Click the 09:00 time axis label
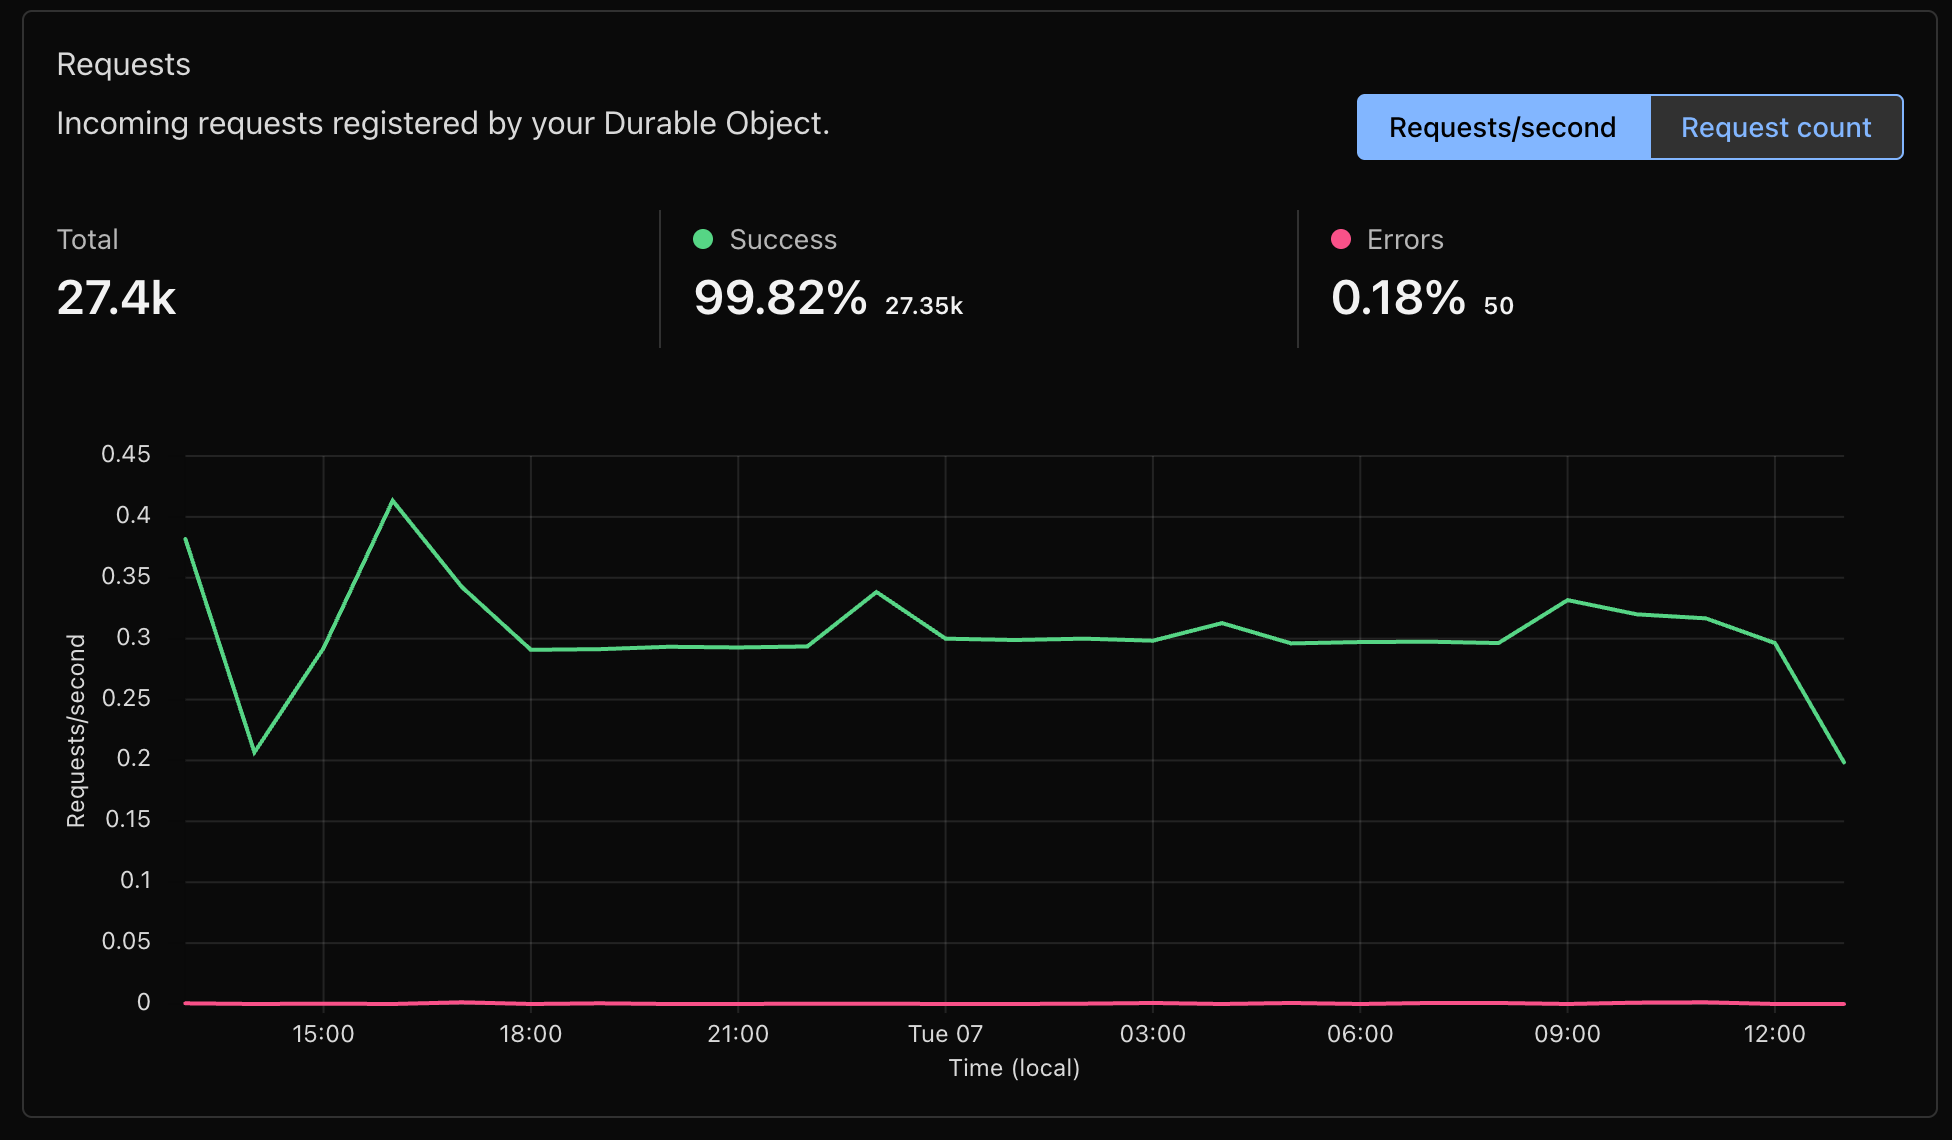Image resolution: width=1952 pixels, height=1140 pixels. [1567, 1034]
